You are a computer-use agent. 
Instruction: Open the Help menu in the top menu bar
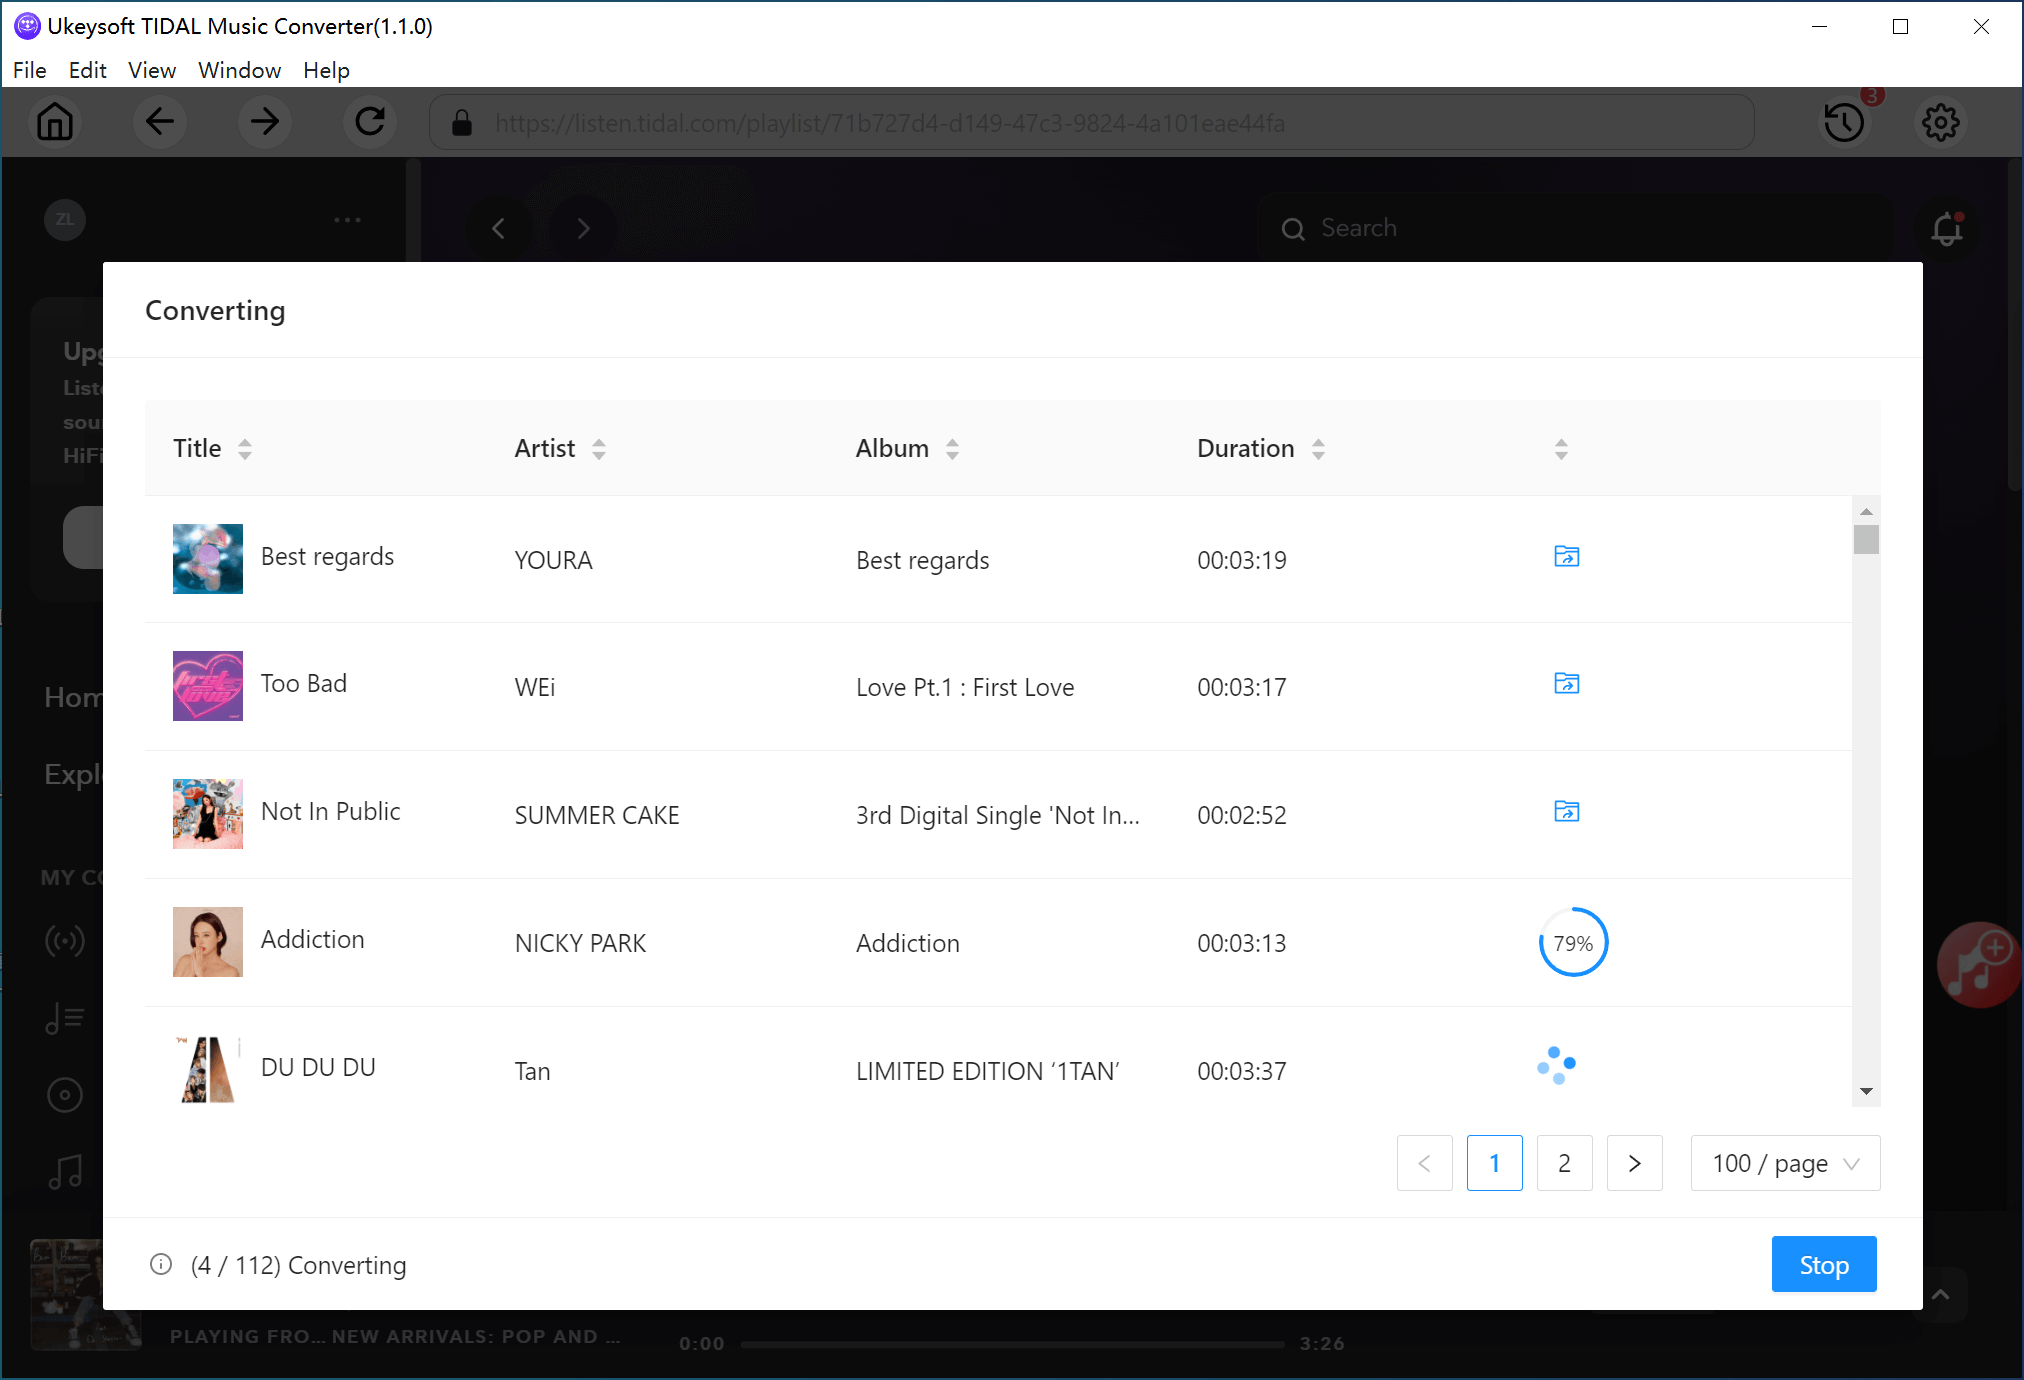(325, 71)
